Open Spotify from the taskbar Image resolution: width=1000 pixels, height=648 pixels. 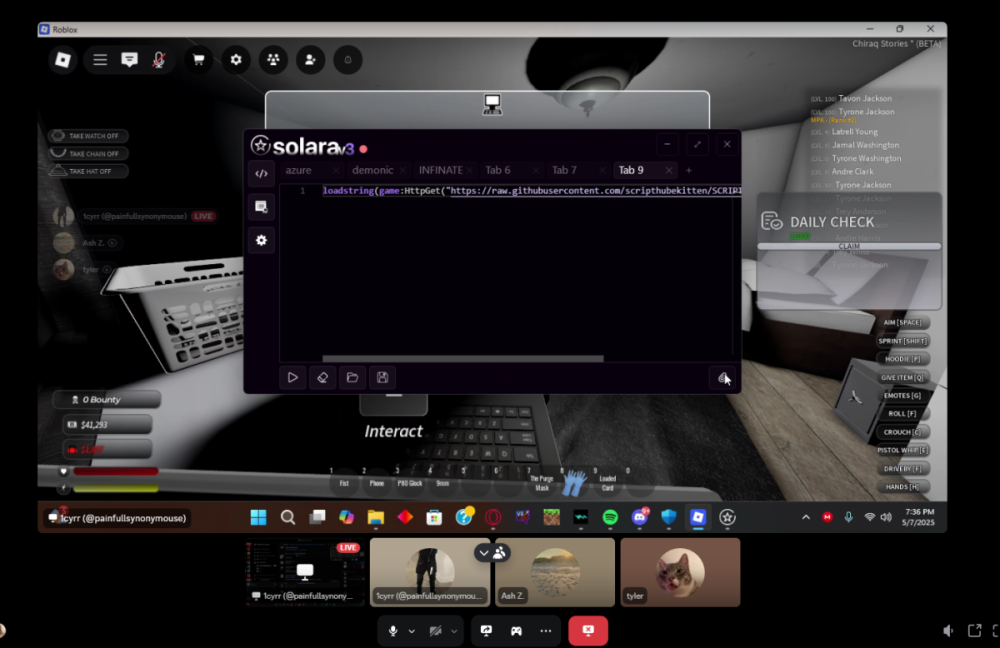610,517
